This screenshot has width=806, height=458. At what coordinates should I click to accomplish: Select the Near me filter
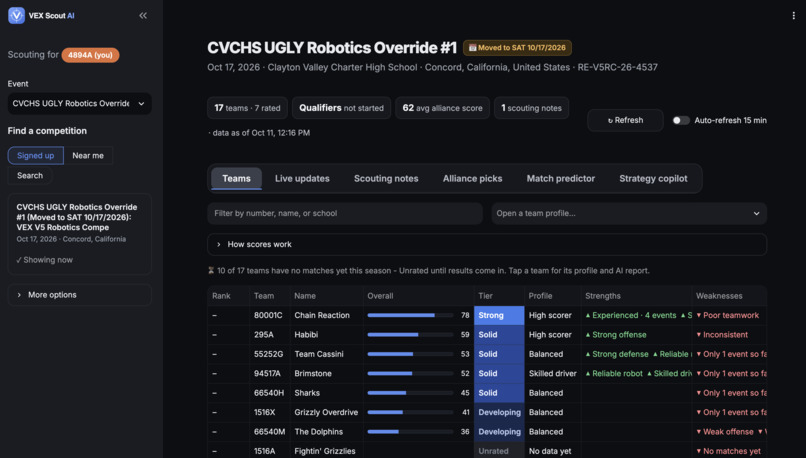pos(88,155)
